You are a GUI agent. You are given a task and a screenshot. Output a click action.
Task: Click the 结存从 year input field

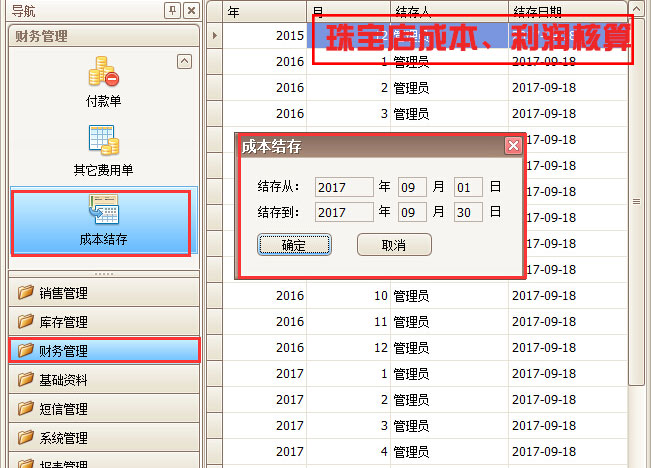(x=343, y=187)
